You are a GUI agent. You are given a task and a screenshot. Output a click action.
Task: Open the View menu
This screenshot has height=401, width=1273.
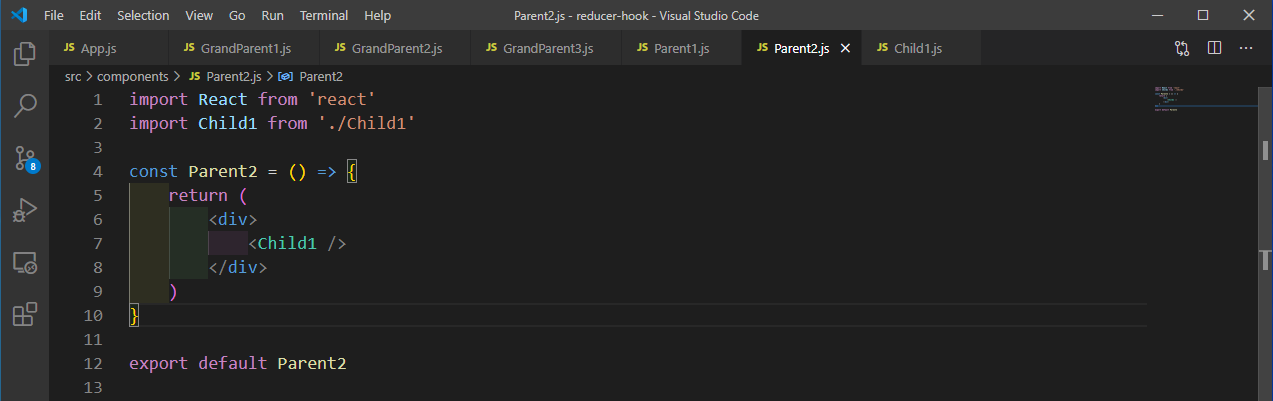point(199,16)
